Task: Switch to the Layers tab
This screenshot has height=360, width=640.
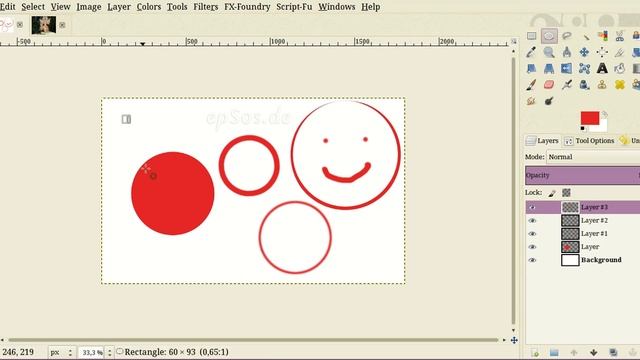Action: 542,141
